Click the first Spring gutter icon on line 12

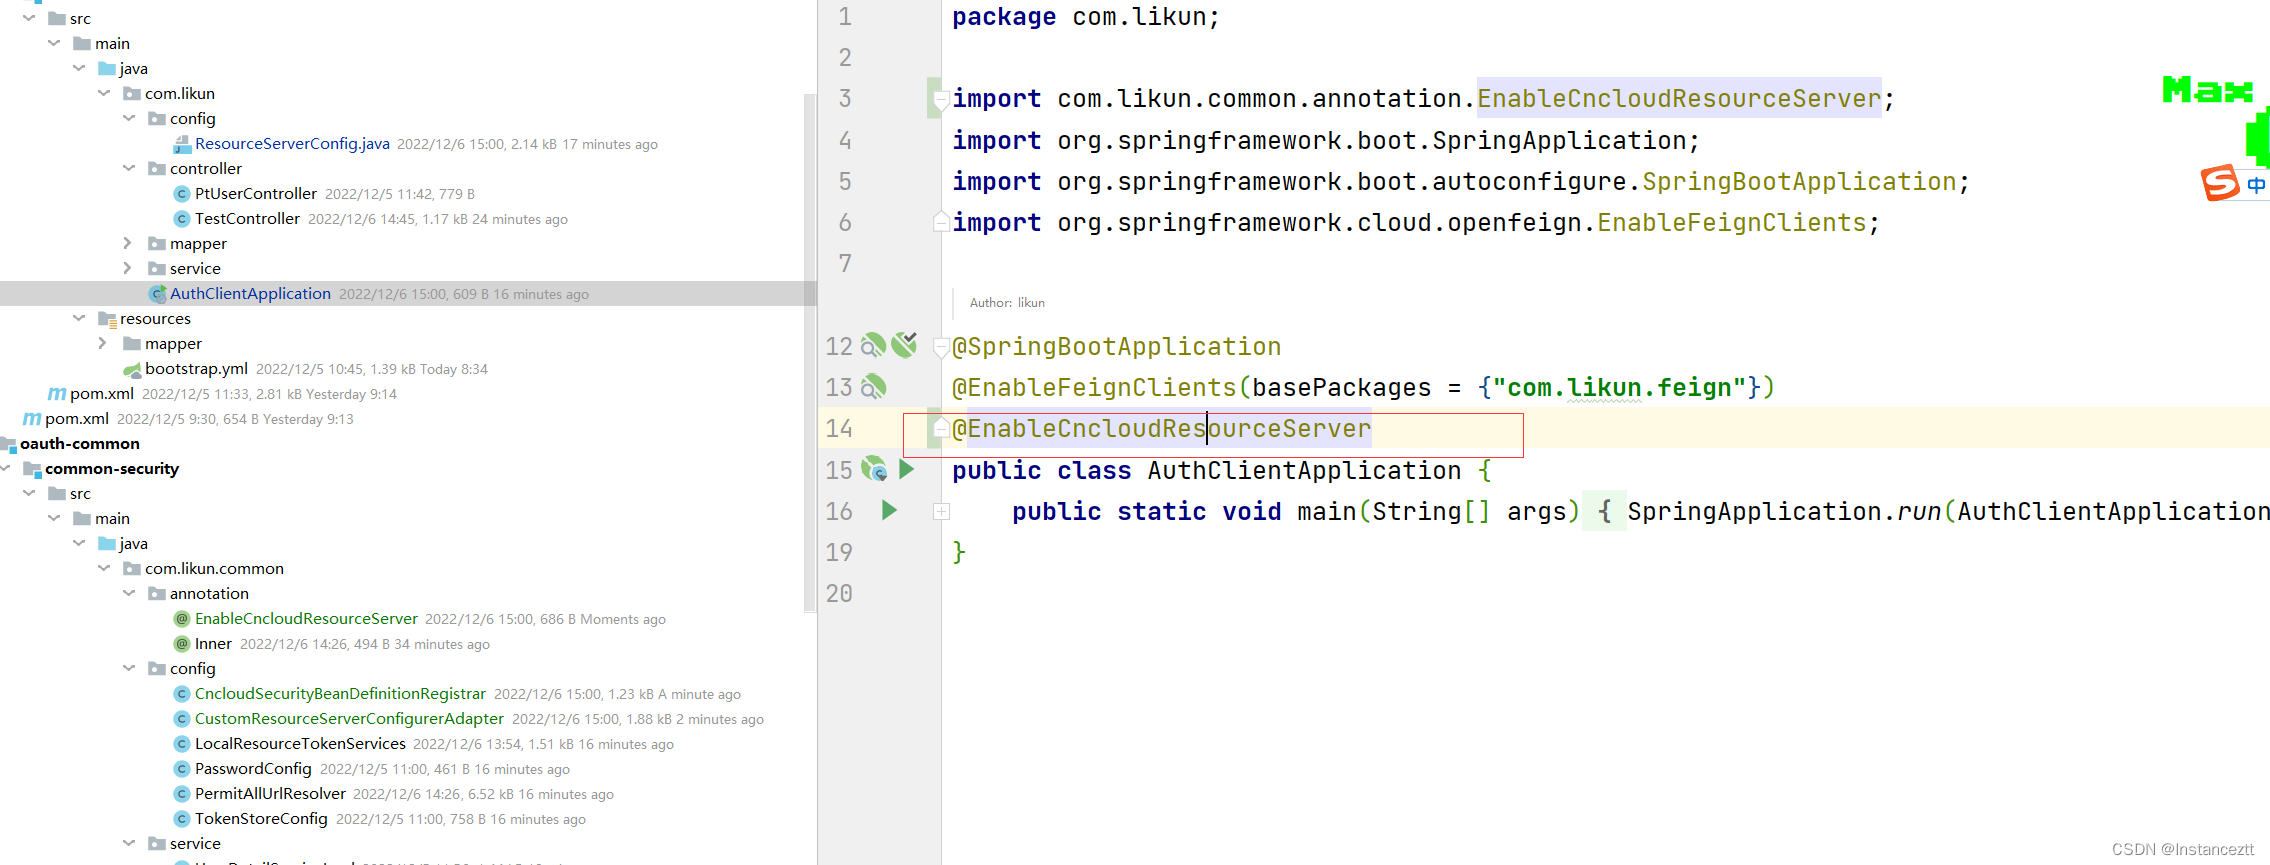click(x=874, y=345)
